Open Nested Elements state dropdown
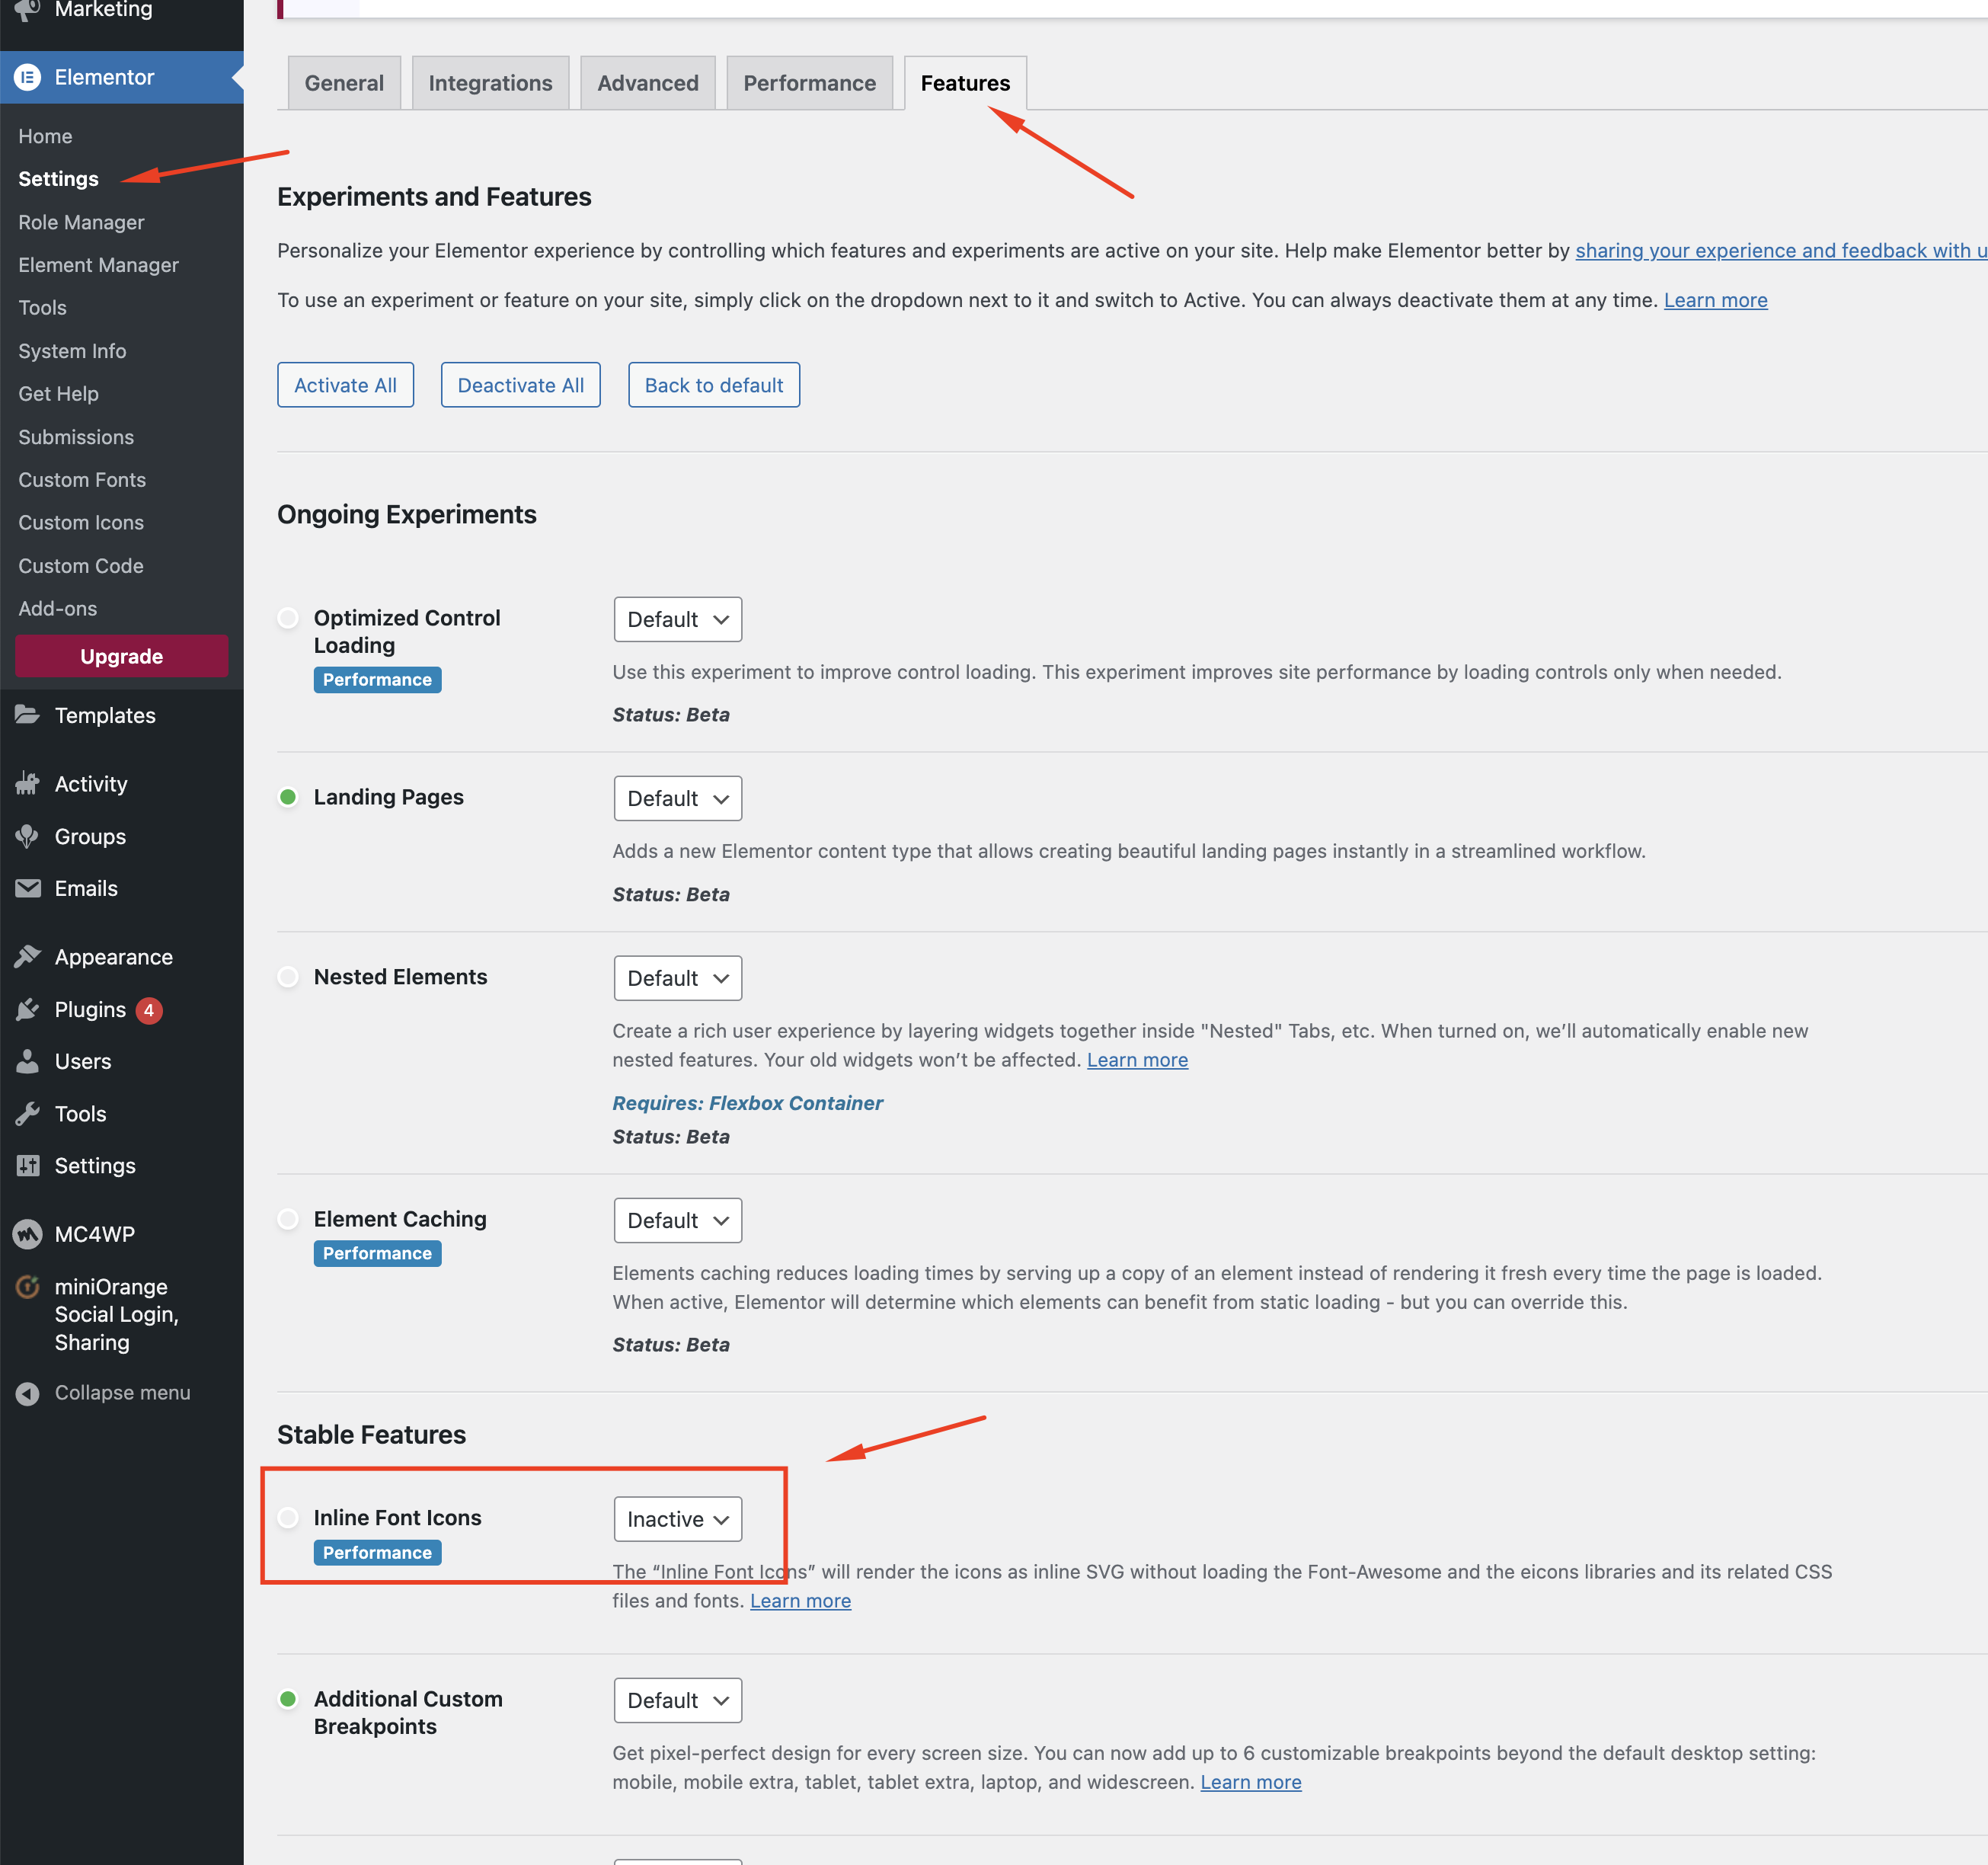The width and height of the screenshot is (1988, 1865). tap(678, 979)
